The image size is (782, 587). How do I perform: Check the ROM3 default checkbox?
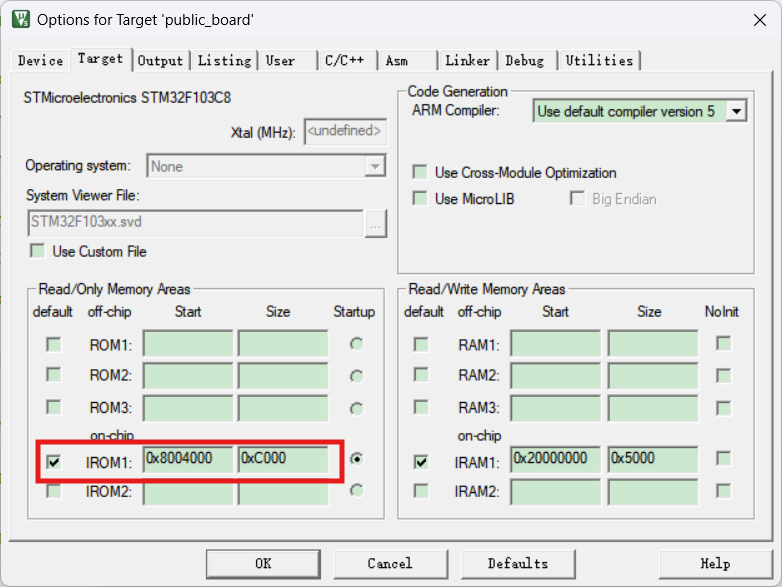coord(53,407)
